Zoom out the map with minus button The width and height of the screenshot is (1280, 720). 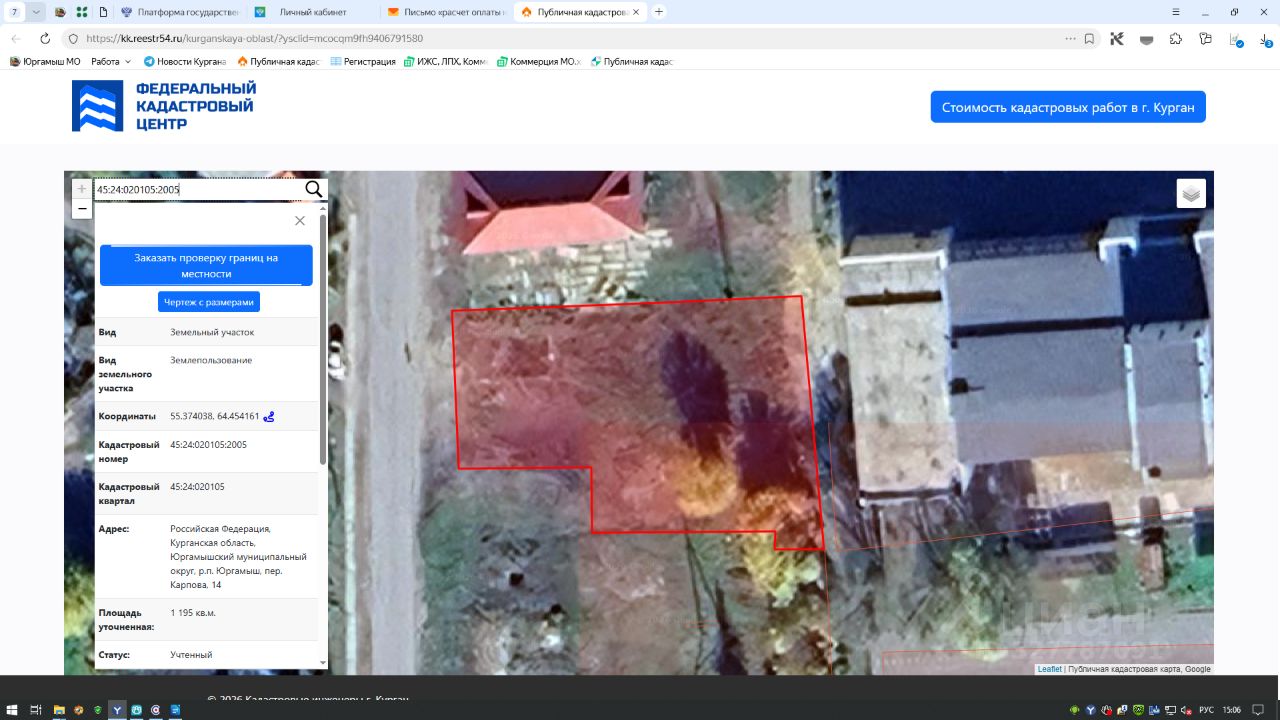(82, 209)
